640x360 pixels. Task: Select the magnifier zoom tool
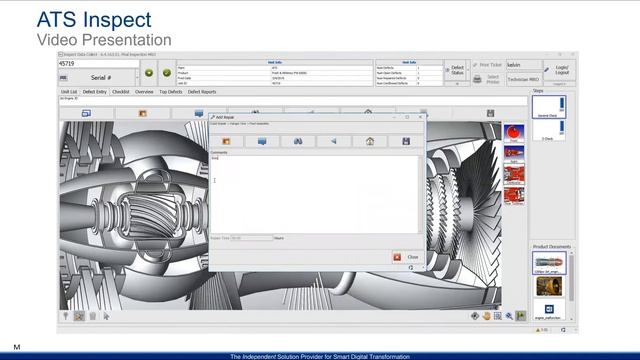509,316
